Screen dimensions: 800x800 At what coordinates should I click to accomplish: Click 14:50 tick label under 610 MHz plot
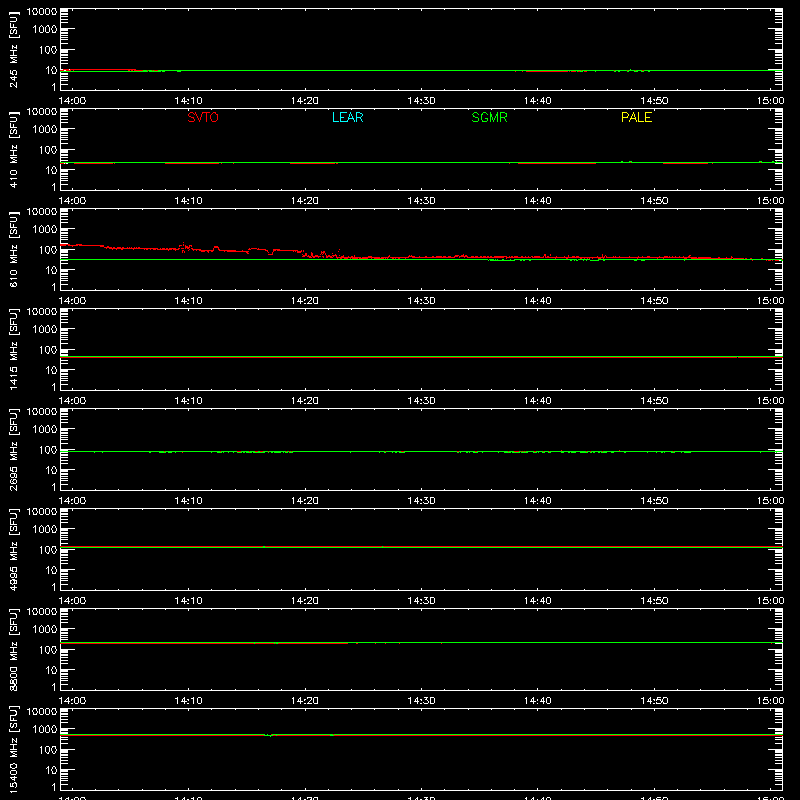[654, 301]
